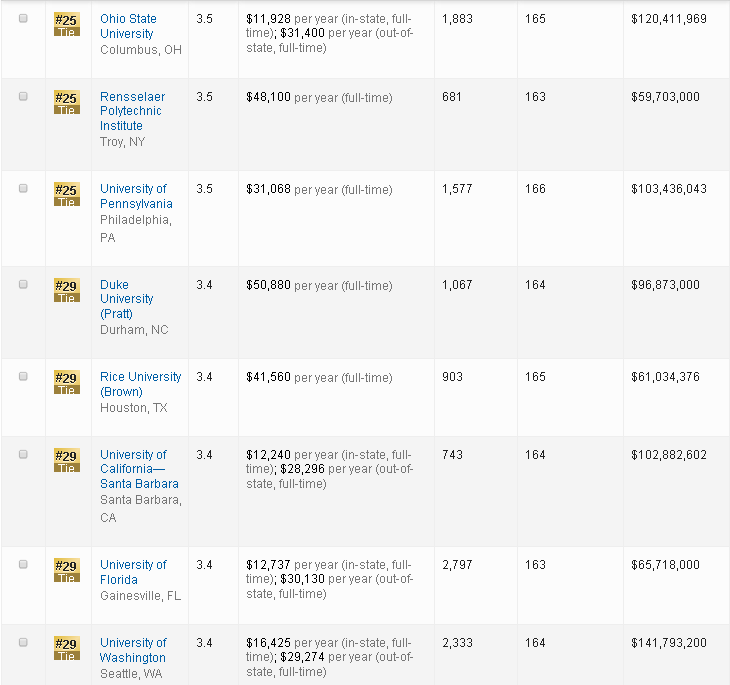
Task: Click Rice University's #29 Tie rank badge
Action: point(66,383)
